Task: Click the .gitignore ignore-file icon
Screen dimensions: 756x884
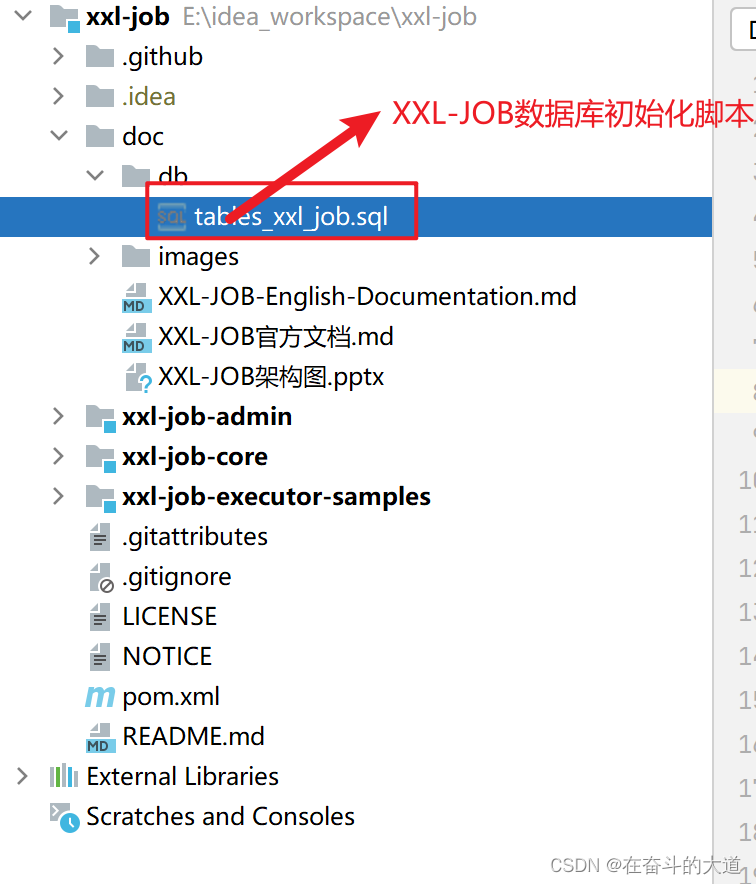Action: [x=101, y=578]
